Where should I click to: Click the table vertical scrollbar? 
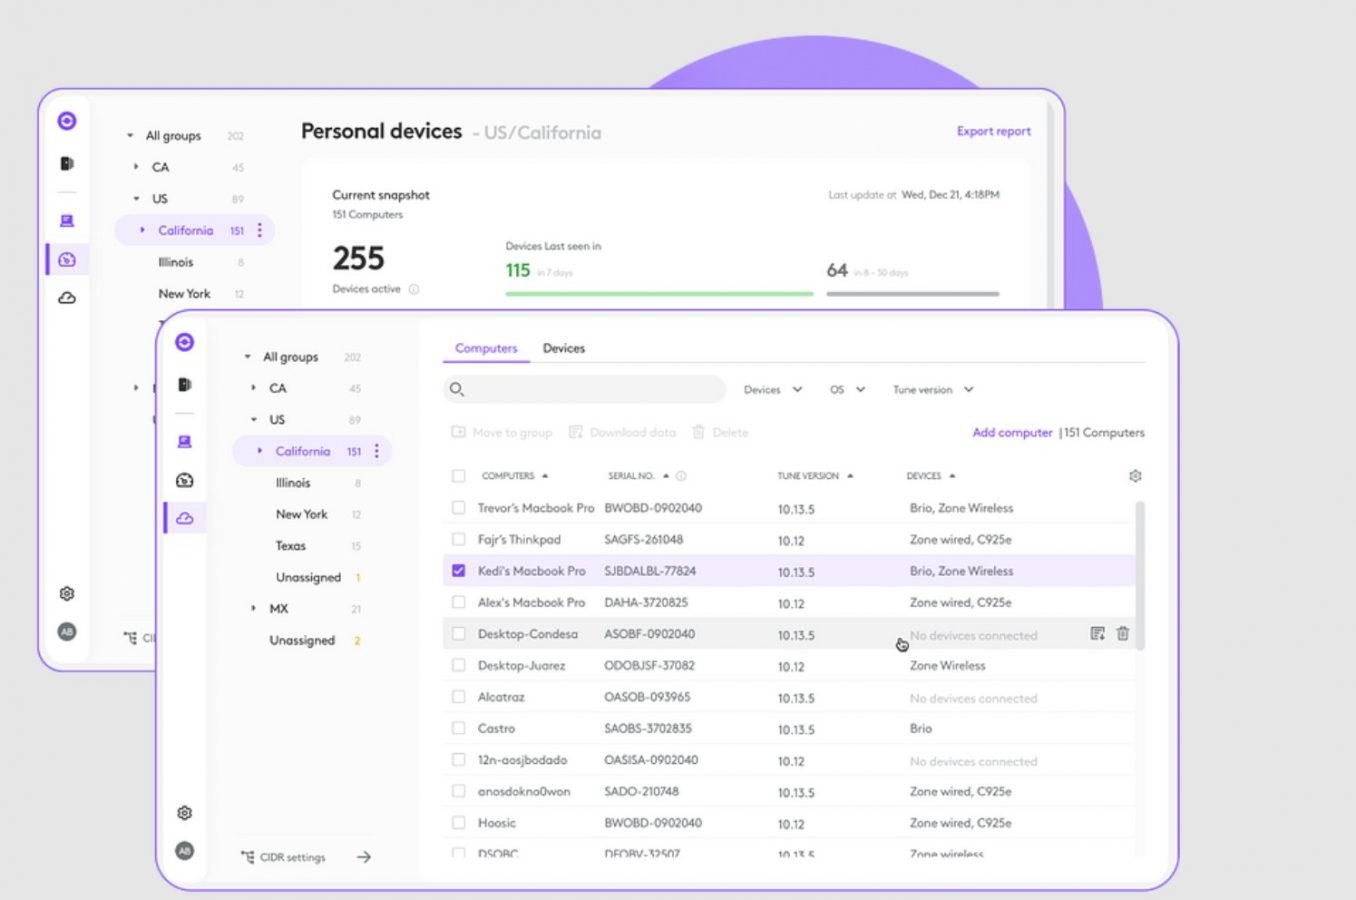tap(1140, 576)
